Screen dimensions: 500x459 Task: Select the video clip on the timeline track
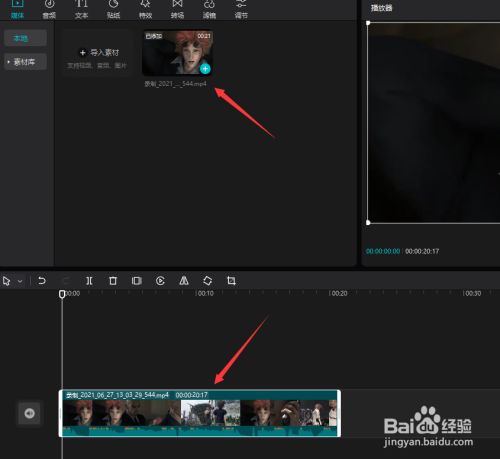point(200,413)
